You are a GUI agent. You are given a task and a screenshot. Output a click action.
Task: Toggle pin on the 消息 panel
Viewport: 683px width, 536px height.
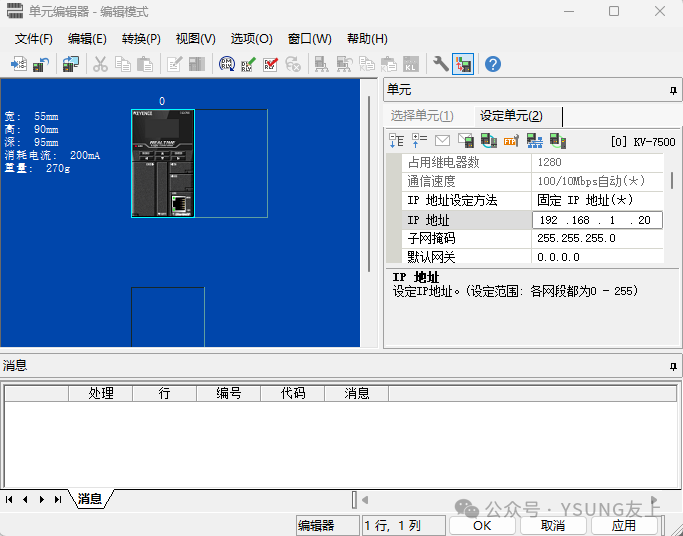672,366
